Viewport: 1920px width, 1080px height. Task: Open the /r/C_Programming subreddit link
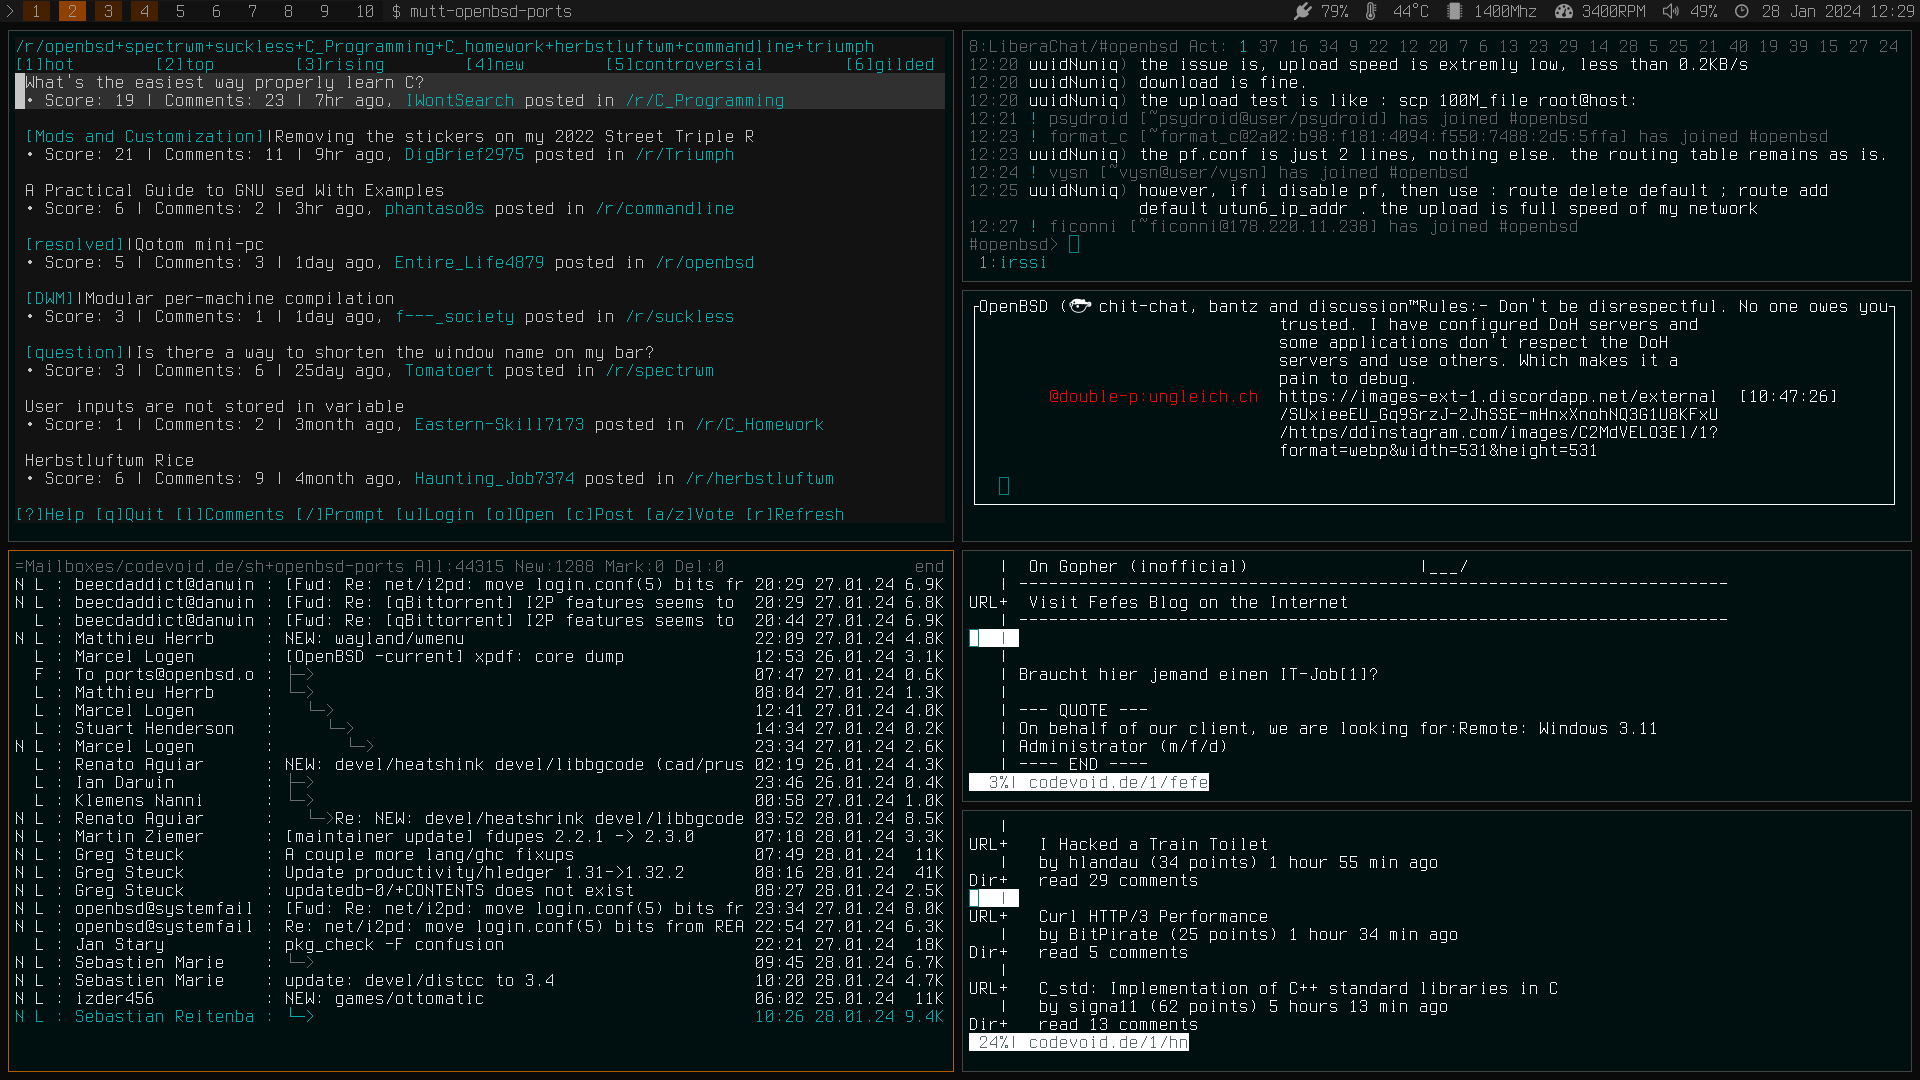click(x=704, y=100)
